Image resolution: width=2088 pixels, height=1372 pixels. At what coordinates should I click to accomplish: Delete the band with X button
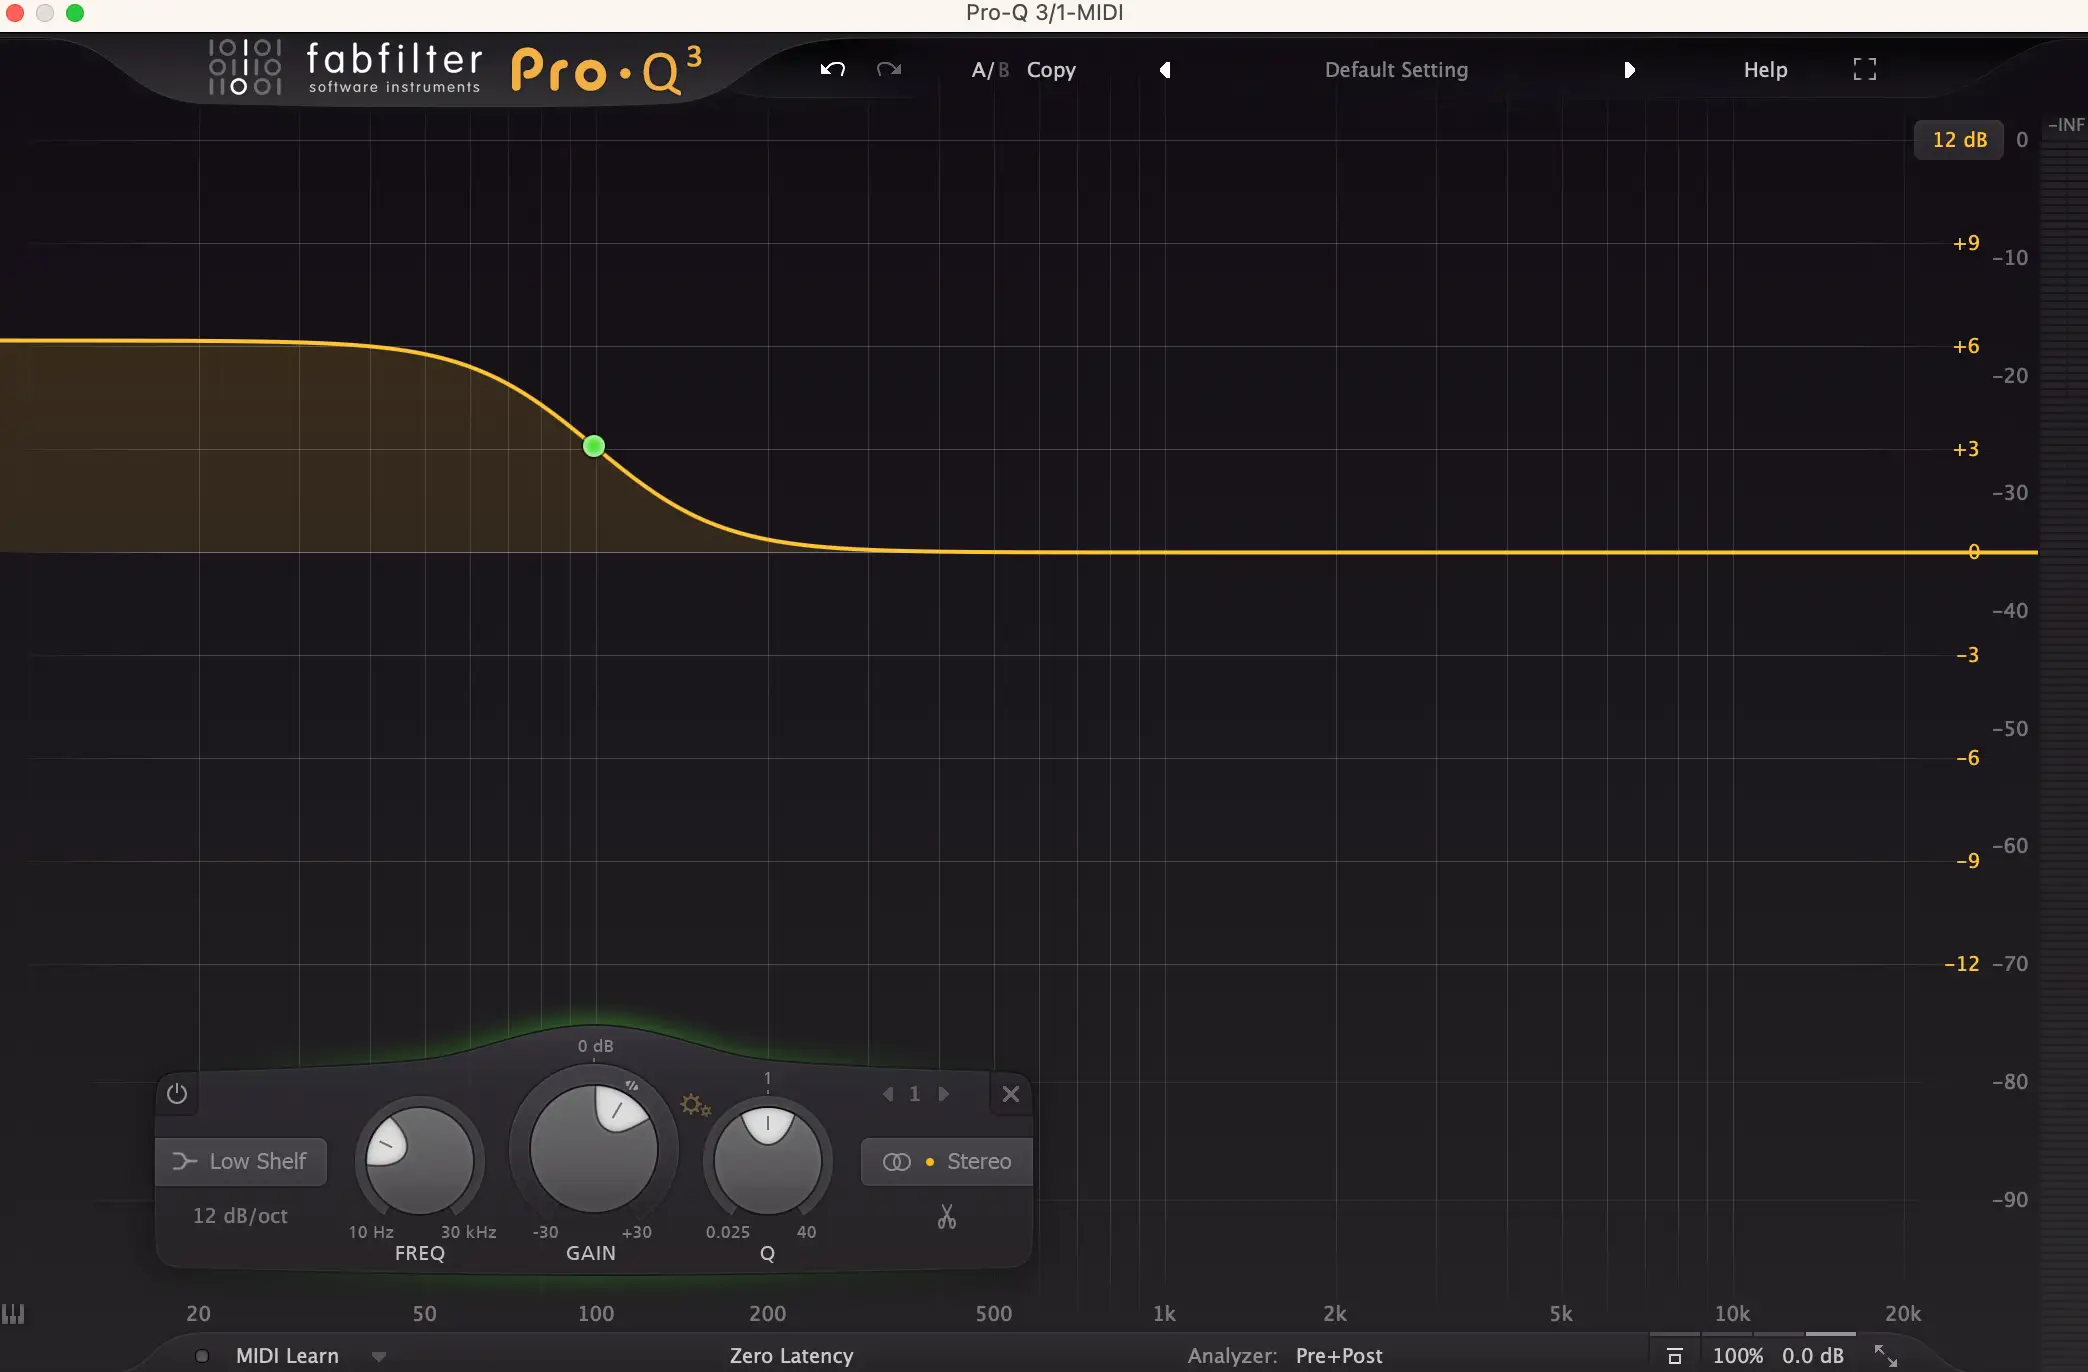pos(1010,1094)
